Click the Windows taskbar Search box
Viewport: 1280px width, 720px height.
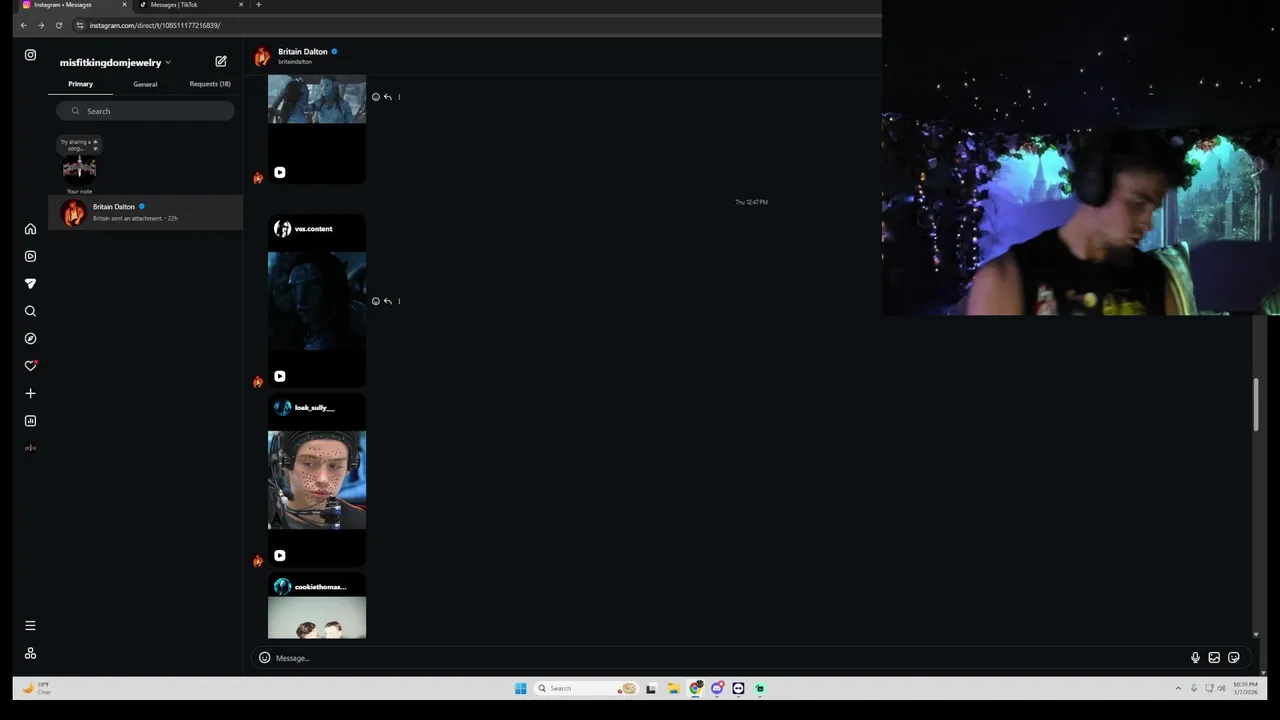[x=586, y=688]
